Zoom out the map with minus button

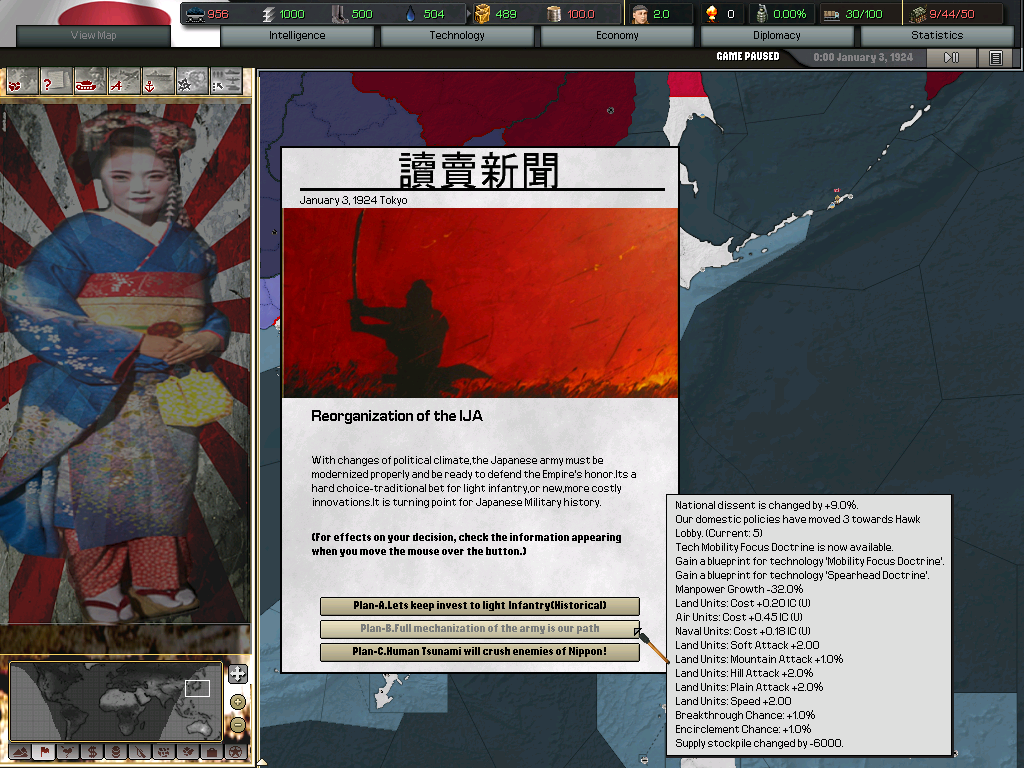point(237,724)
